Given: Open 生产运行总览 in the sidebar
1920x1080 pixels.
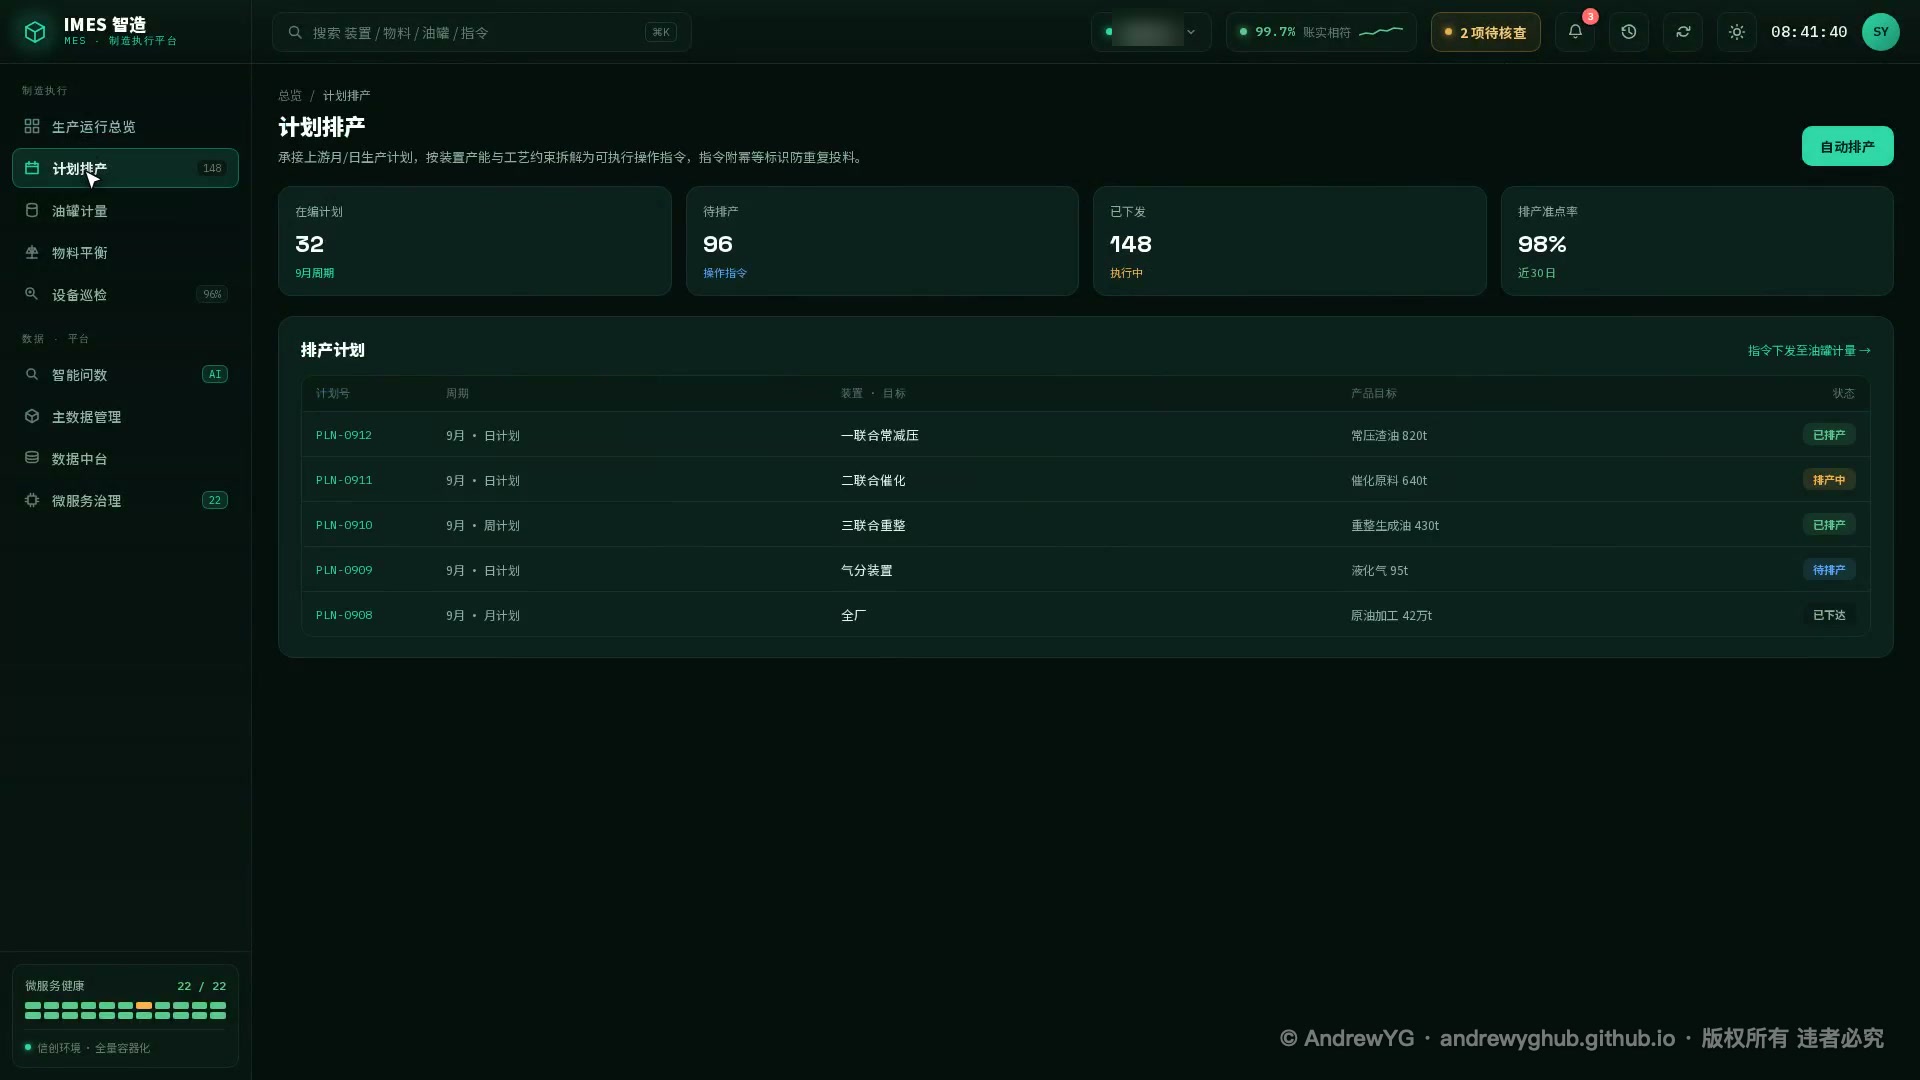Looking at the screenshot, I should click(x=125, y=126).
